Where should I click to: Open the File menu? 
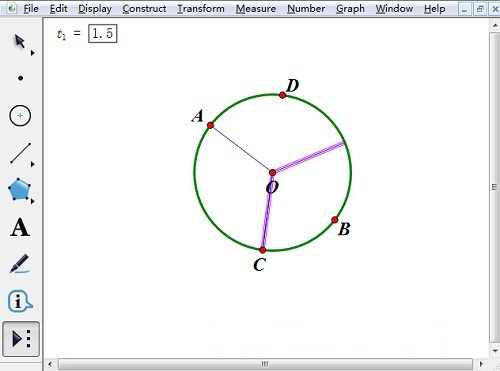(31, 9)
